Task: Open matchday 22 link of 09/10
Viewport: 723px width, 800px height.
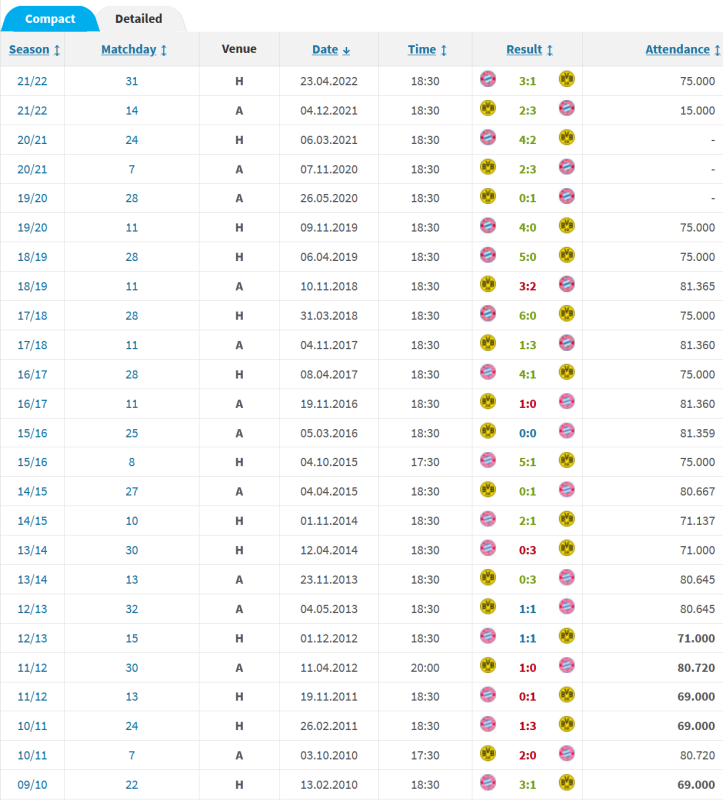Action: point(132,785)
